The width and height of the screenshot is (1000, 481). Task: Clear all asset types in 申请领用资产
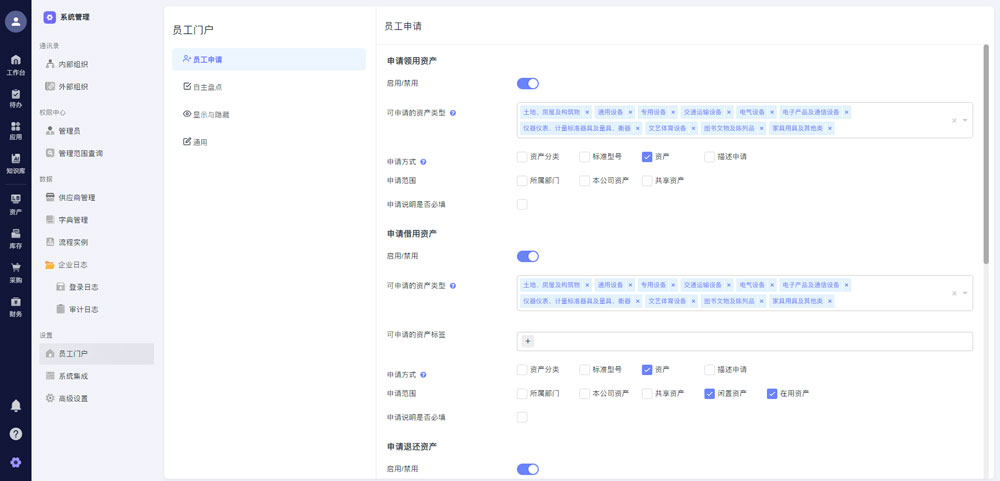(x=954, y=120)
